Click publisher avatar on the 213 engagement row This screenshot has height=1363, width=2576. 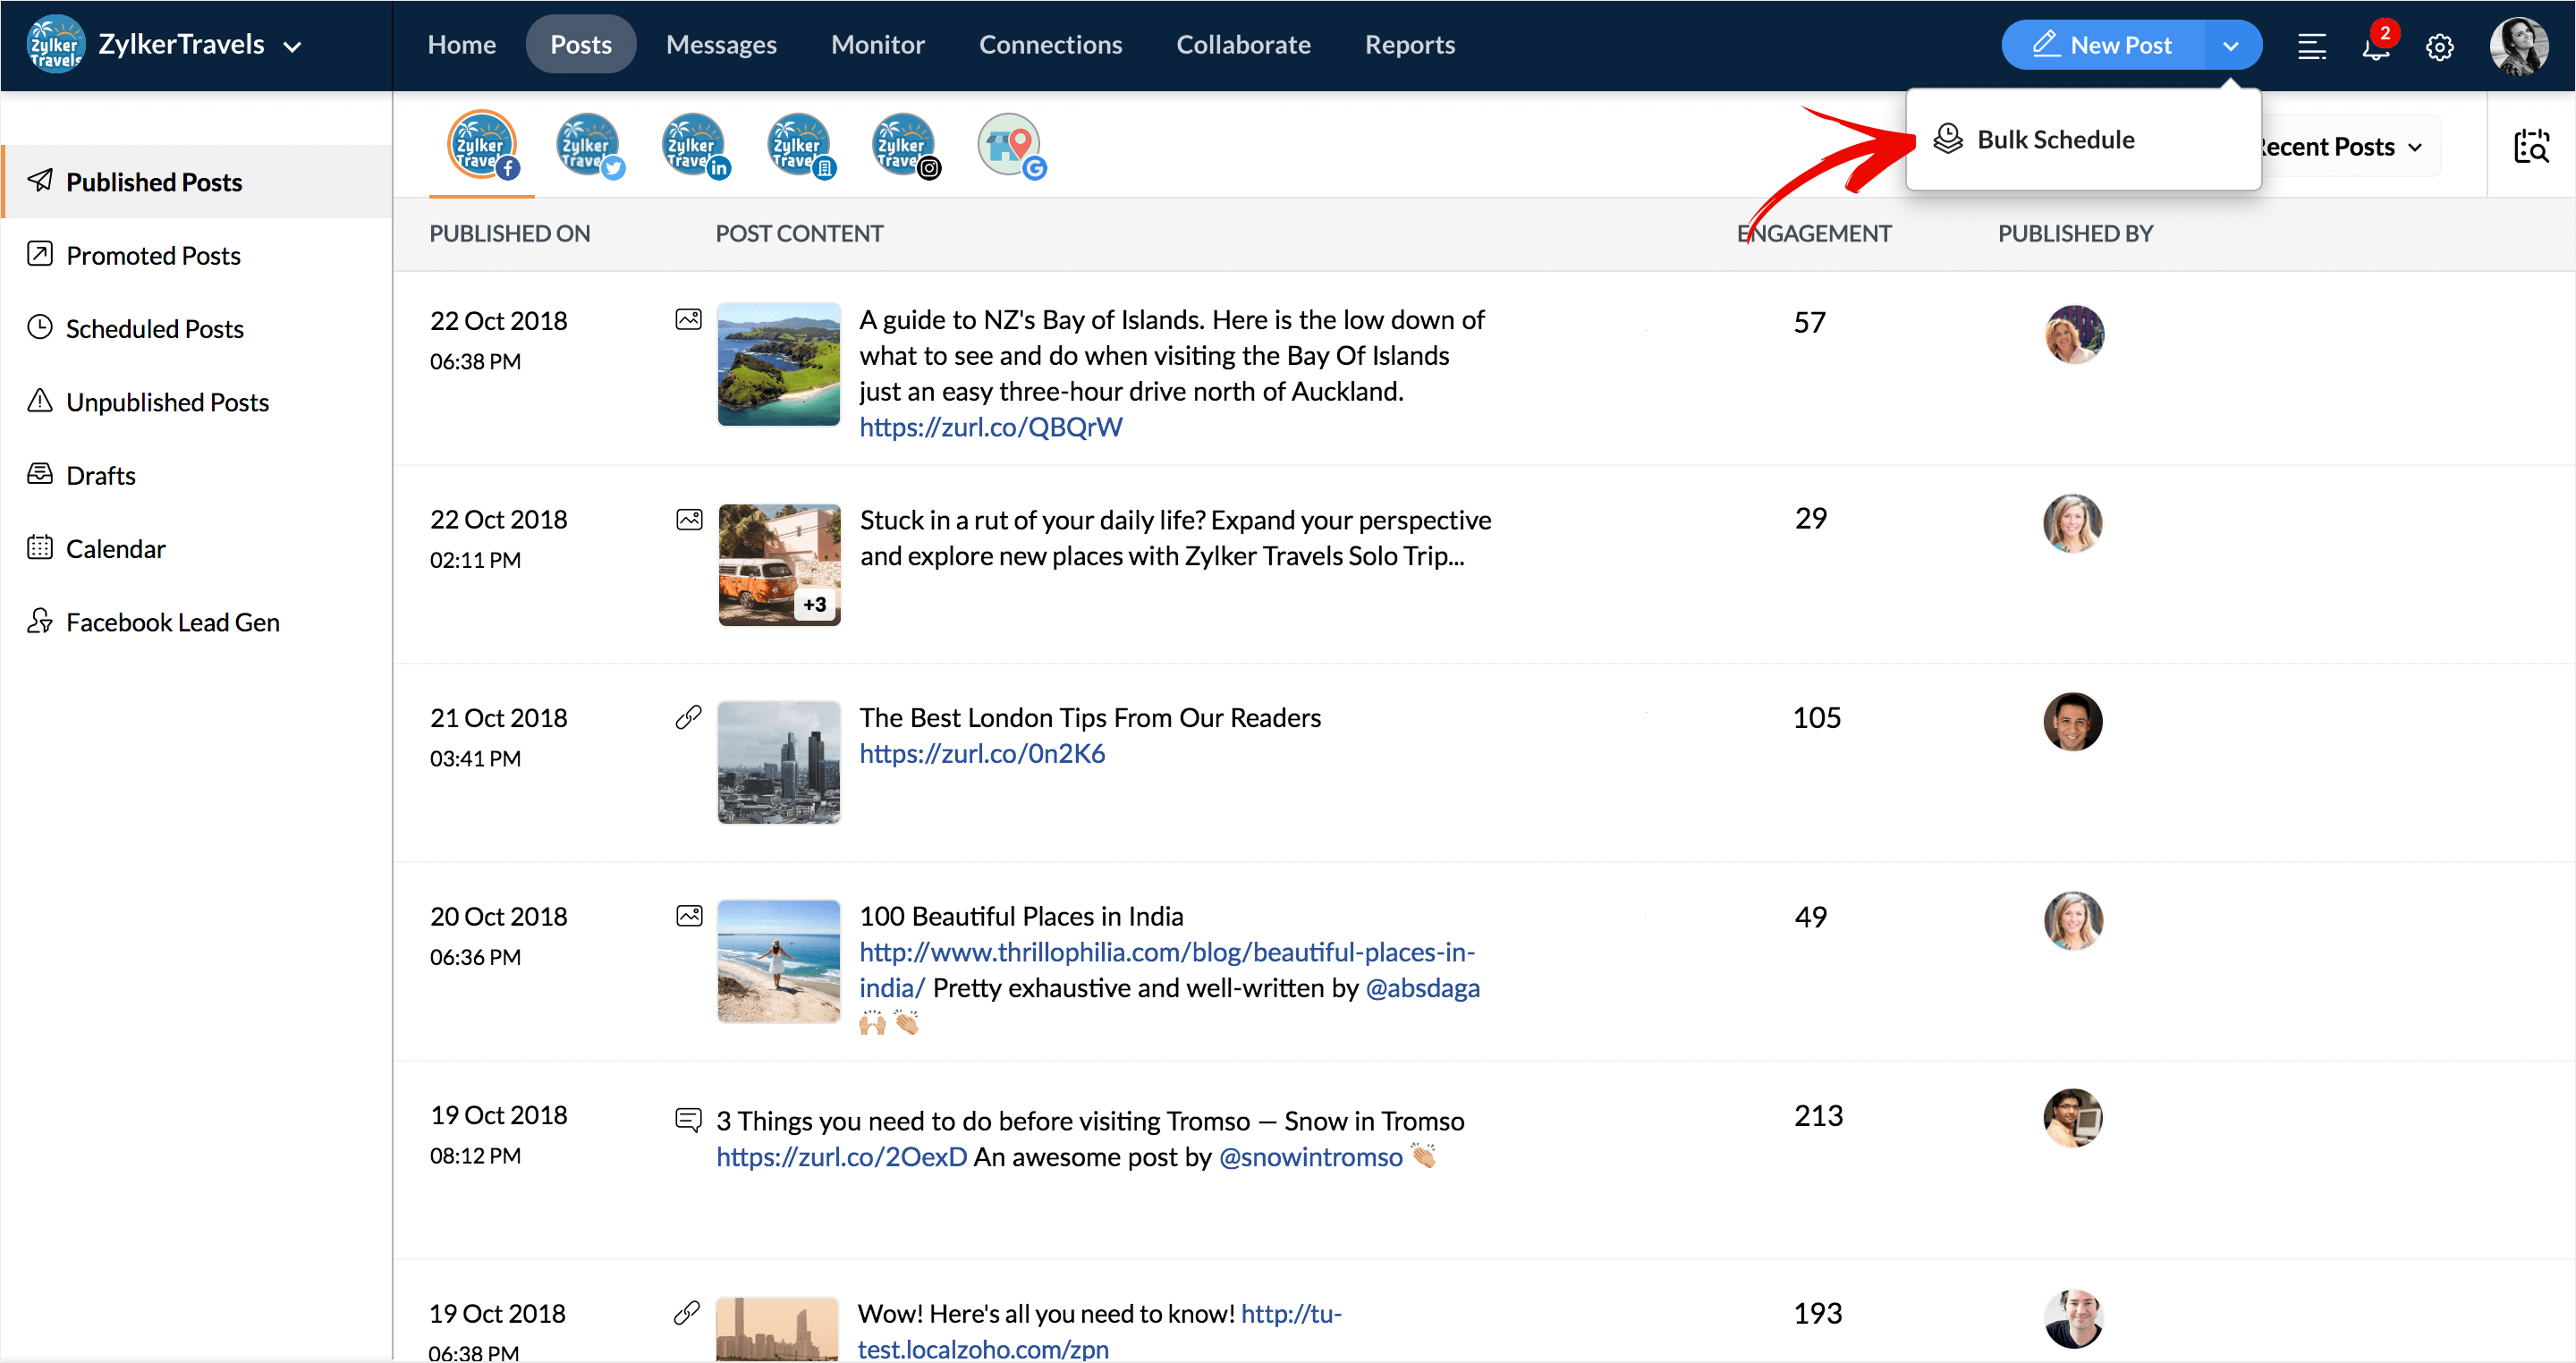(x=2072, y=1118)
